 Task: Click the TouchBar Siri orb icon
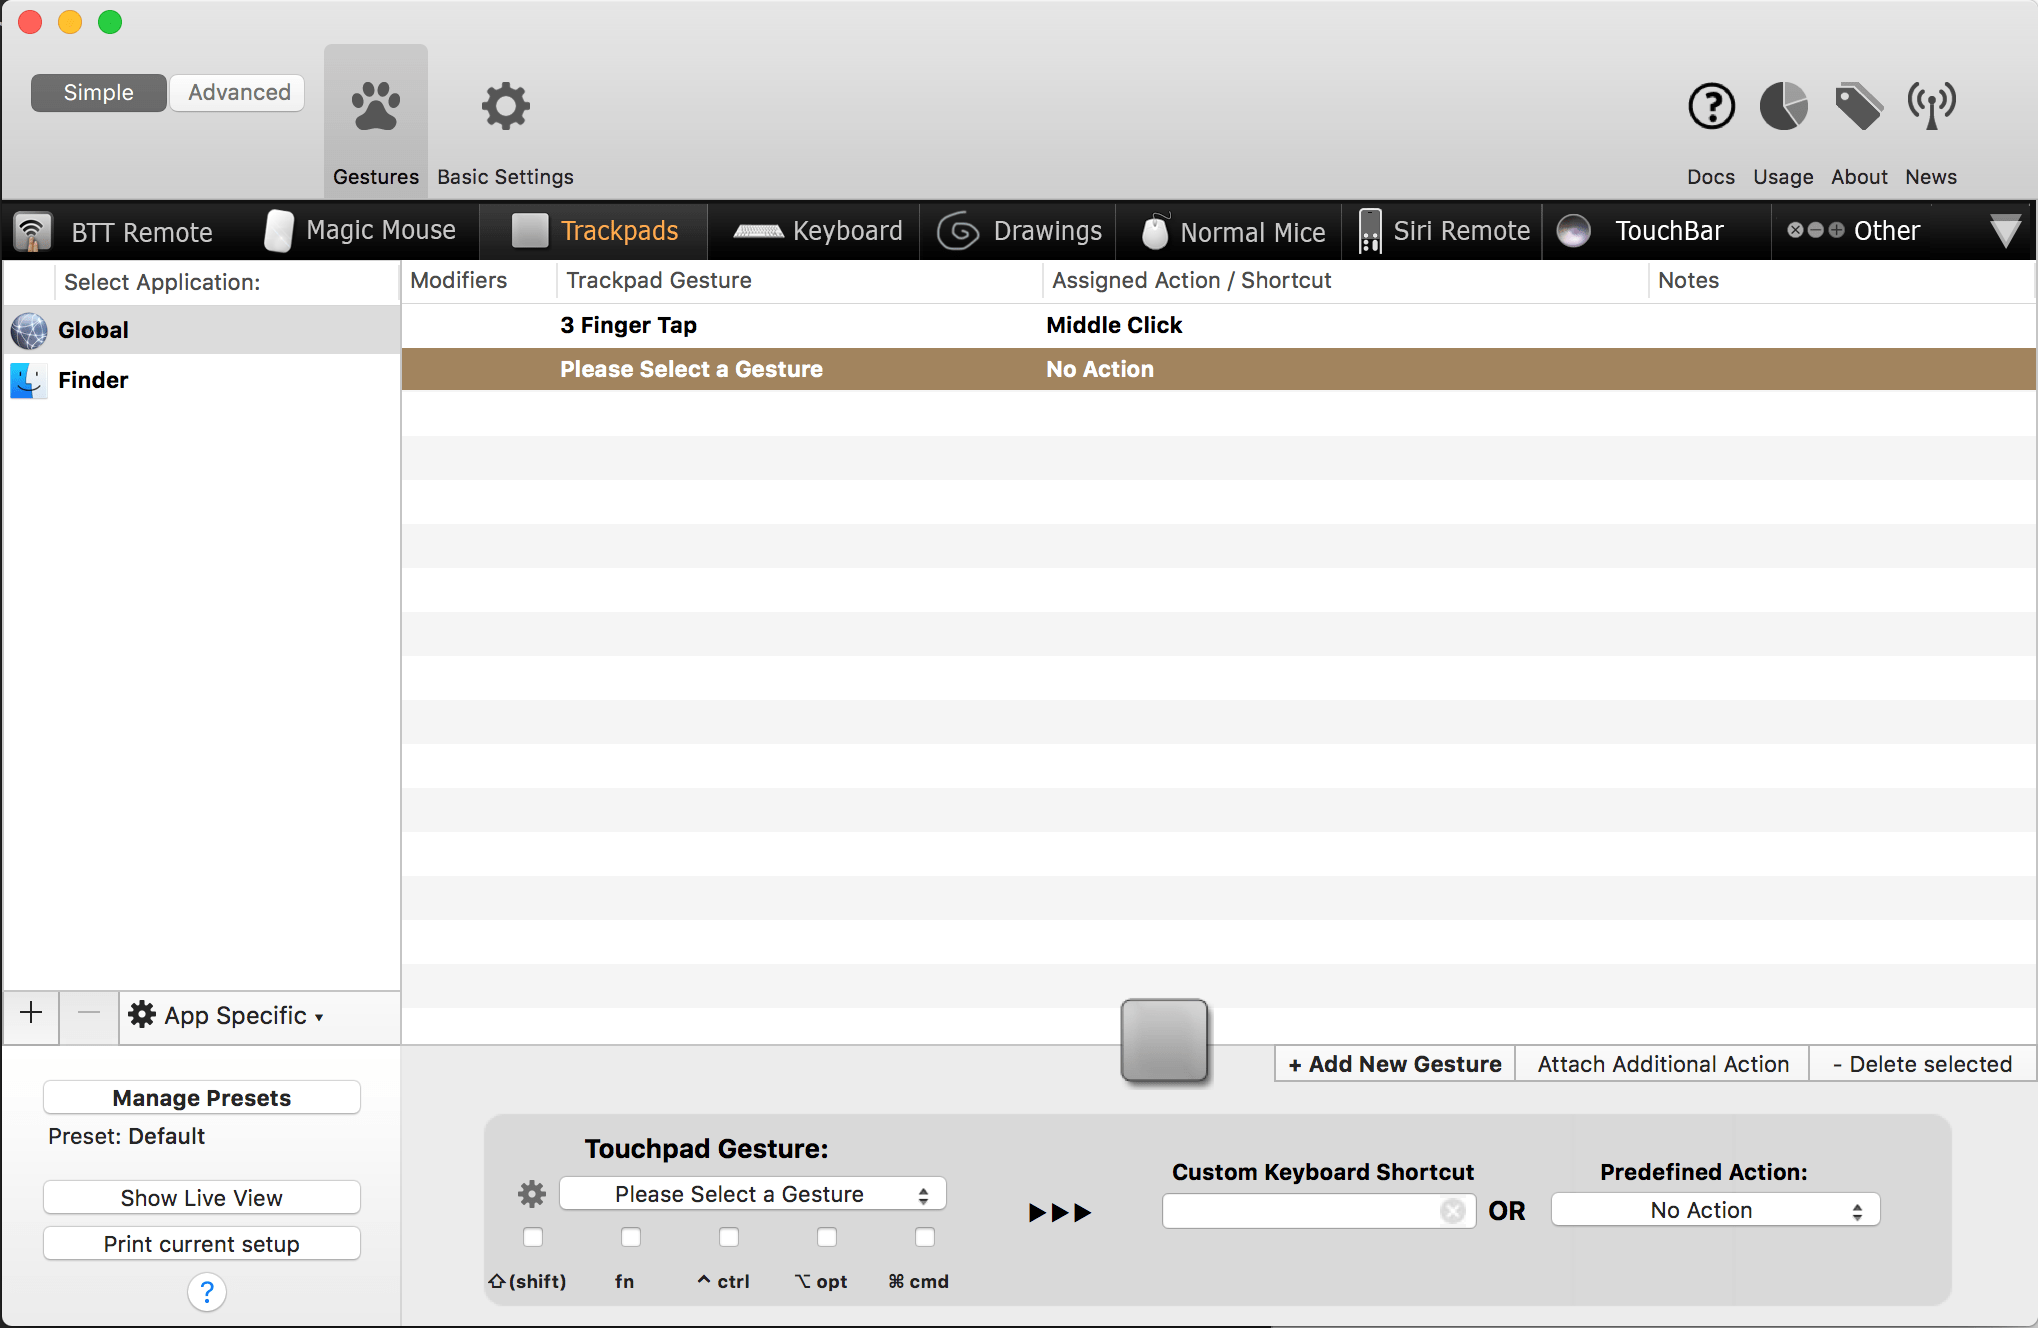(1574, 231)
